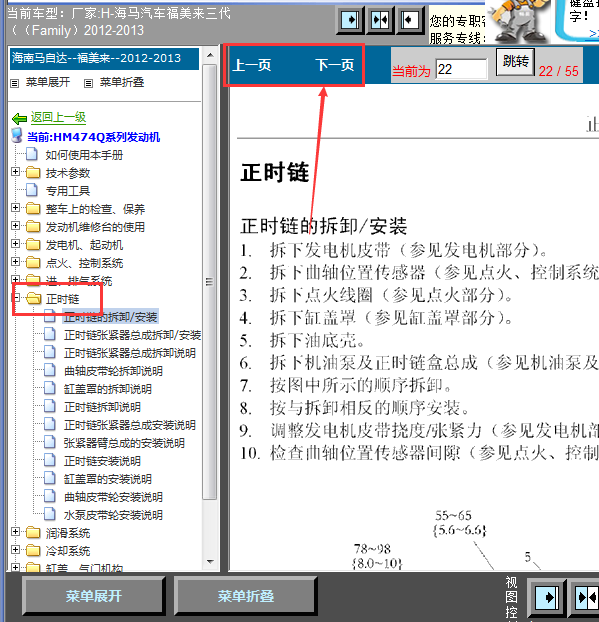
Task: Expand the 点火、控制系统 node
Action: (15, 261)
